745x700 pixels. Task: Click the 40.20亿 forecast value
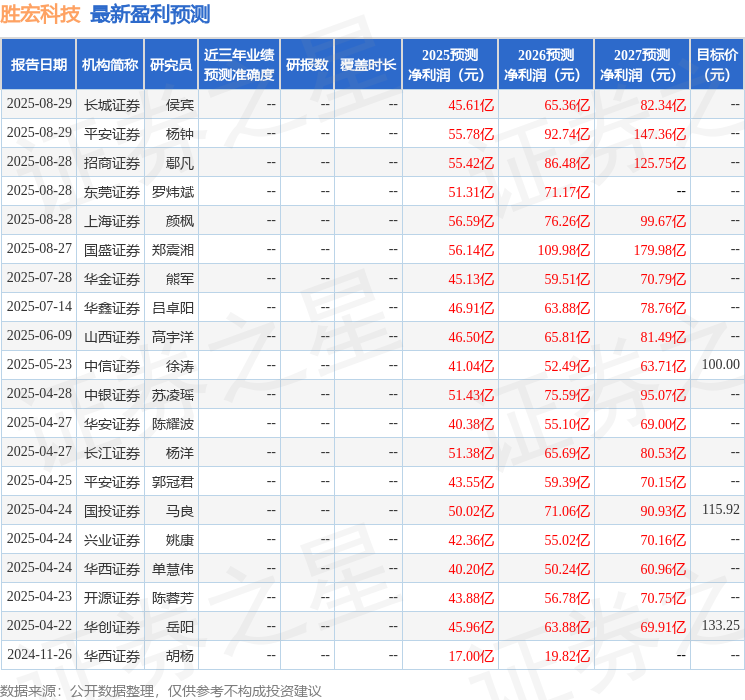click(x=471, y=569)
